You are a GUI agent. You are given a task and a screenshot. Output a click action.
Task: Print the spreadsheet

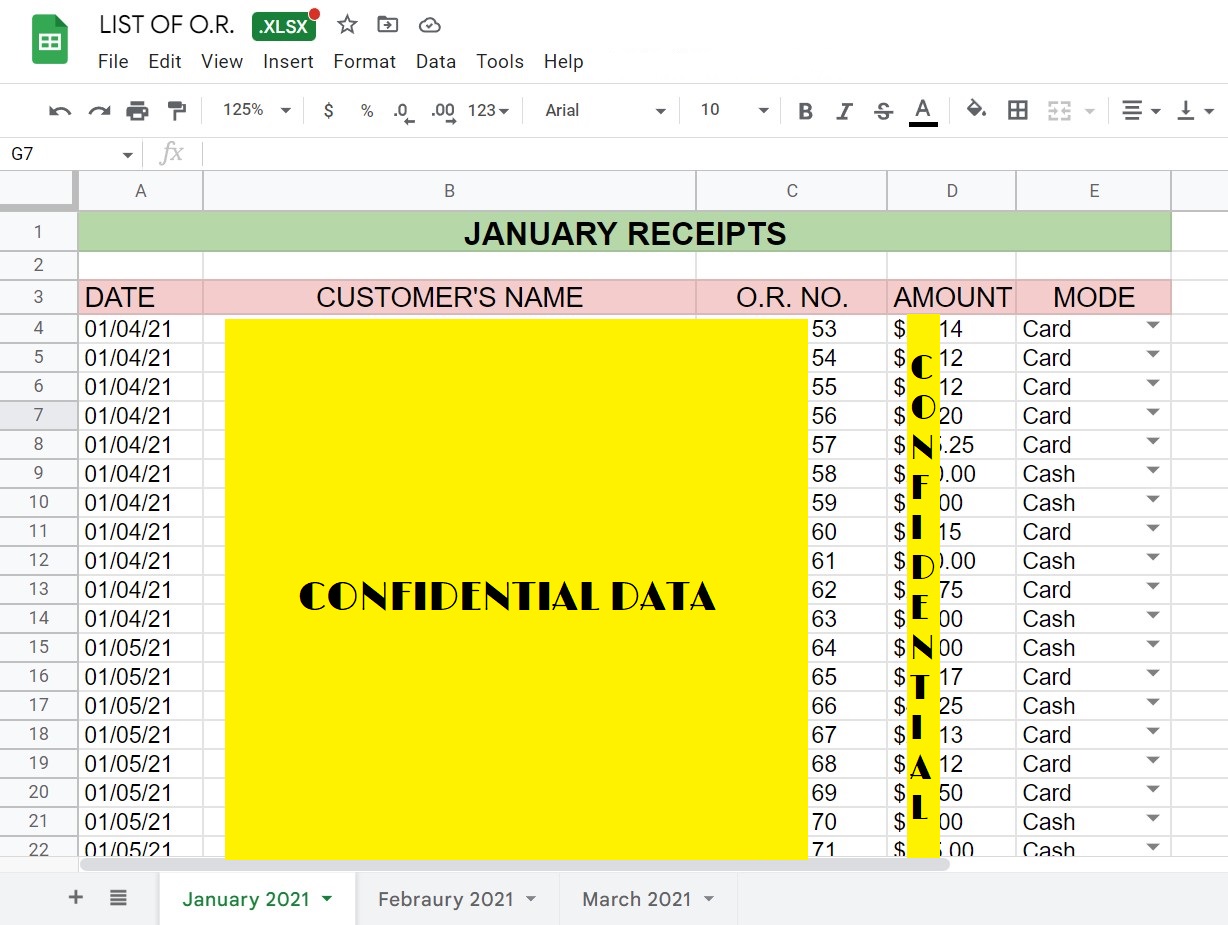click(138, 111)
